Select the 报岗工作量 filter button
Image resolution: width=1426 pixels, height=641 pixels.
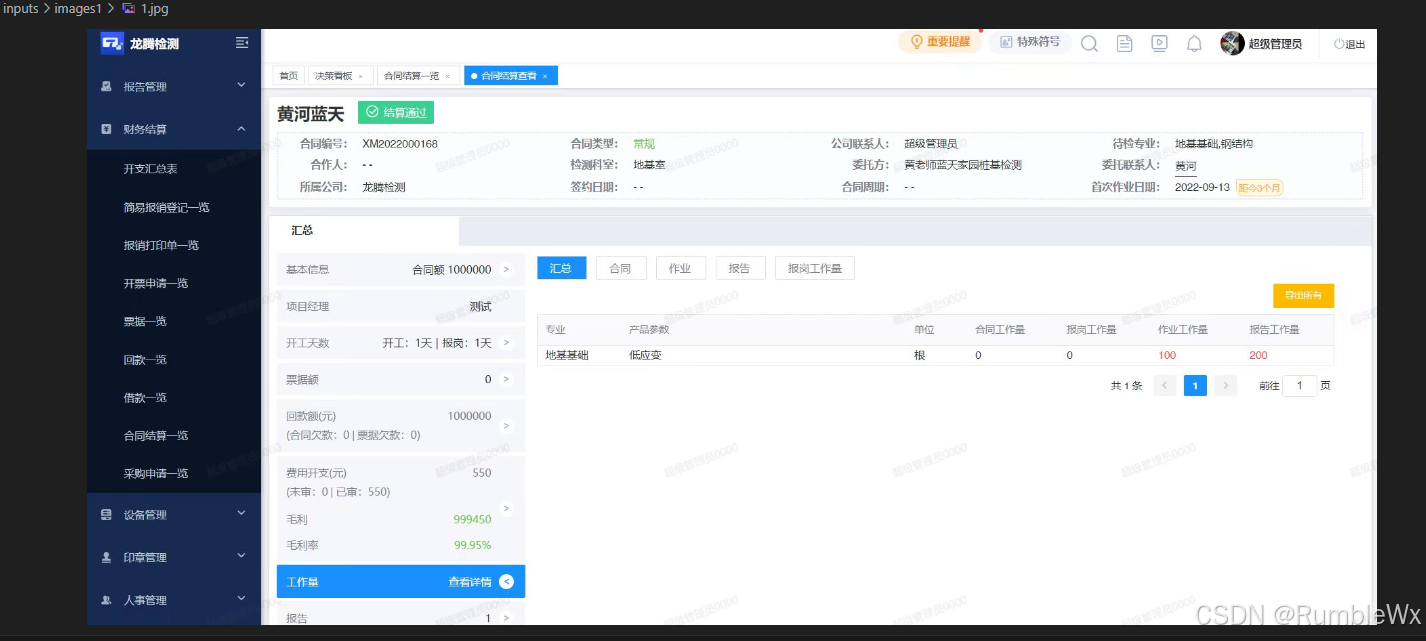[x=814, y=268]
